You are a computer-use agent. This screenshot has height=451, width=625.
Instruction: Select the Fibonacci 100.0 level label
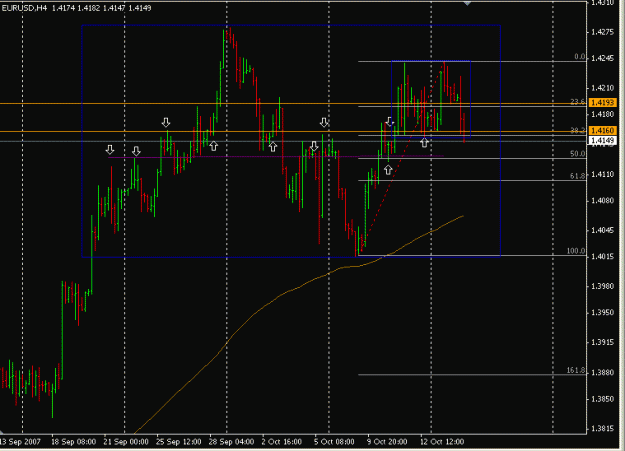[x=576, y=251]
